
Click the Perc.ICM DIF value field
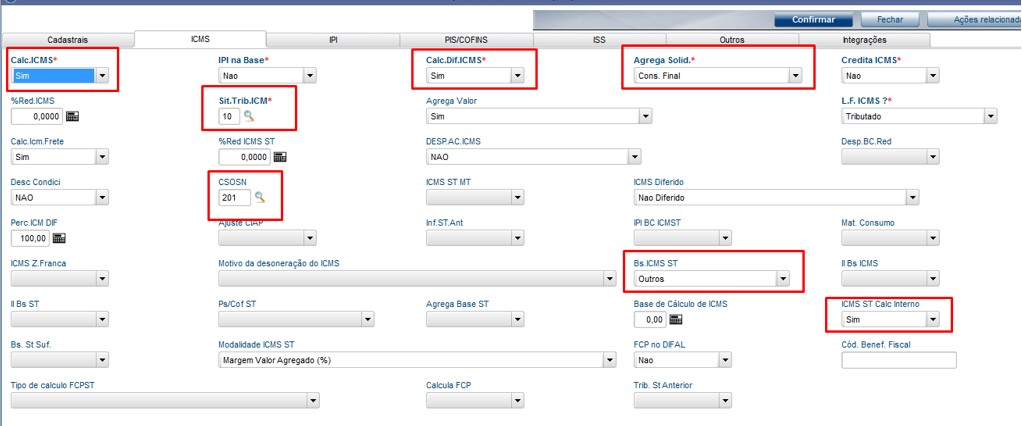[x=30, y=238]
